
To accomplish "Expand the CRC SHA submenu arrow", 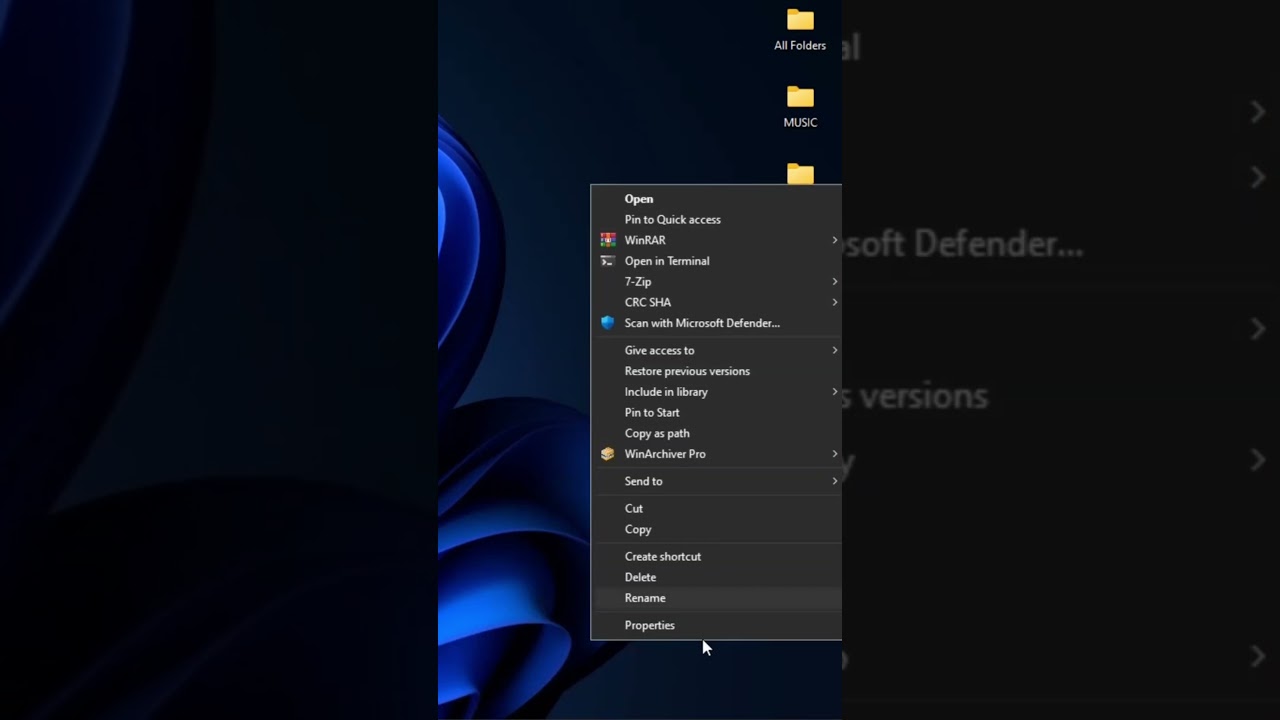I will (834, 302).
